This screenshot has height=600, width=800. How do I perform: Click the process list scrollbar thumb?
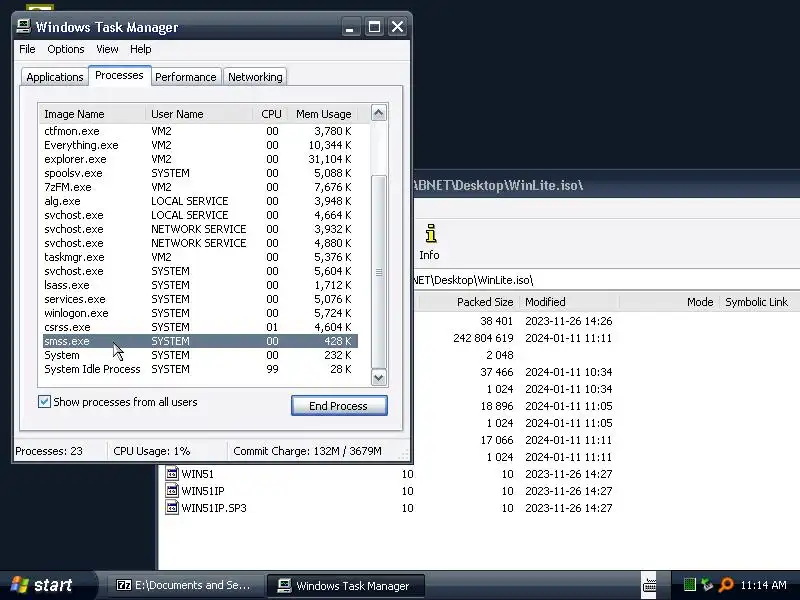pos(379,272)
